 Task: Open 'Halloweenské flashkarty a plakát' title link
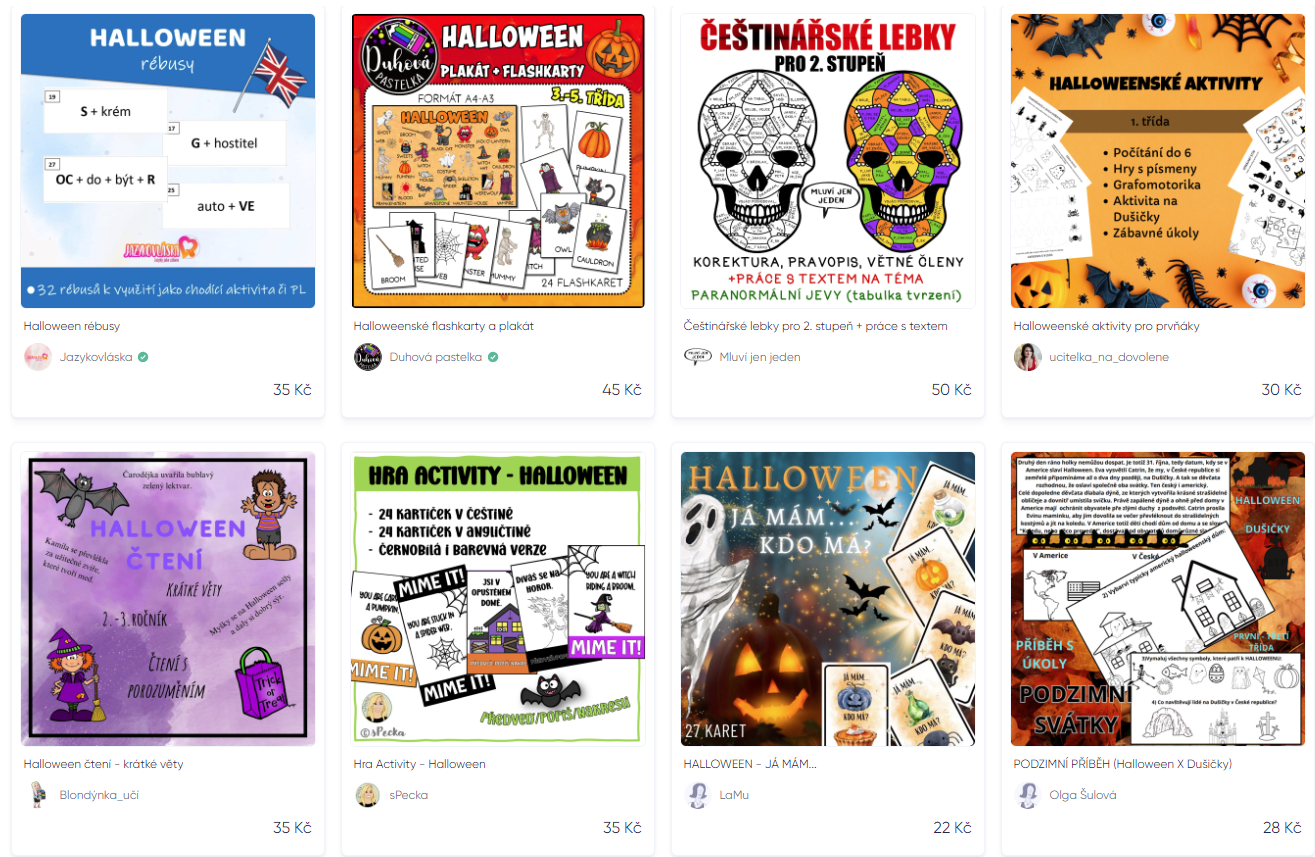[x=444, y=326]
